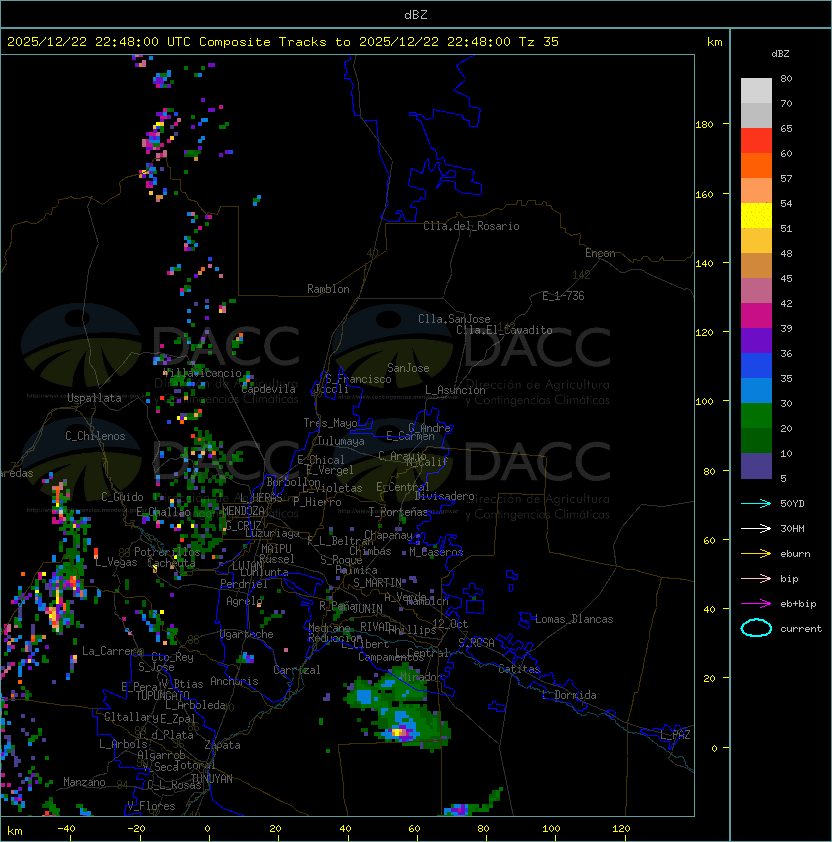Click the 'Clla.del_Rosario' label

point(471,226)
